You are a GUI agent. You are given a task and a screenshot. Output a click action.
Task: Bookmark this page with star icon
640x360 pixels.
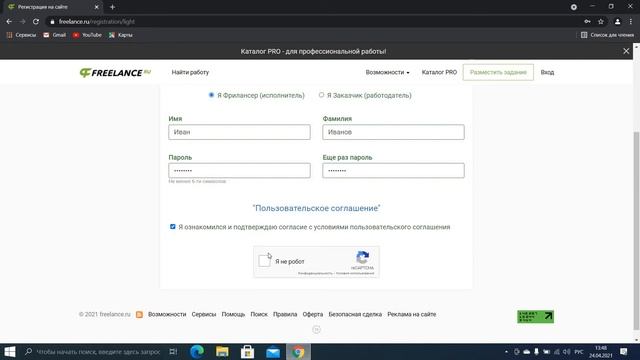(601, 22)
